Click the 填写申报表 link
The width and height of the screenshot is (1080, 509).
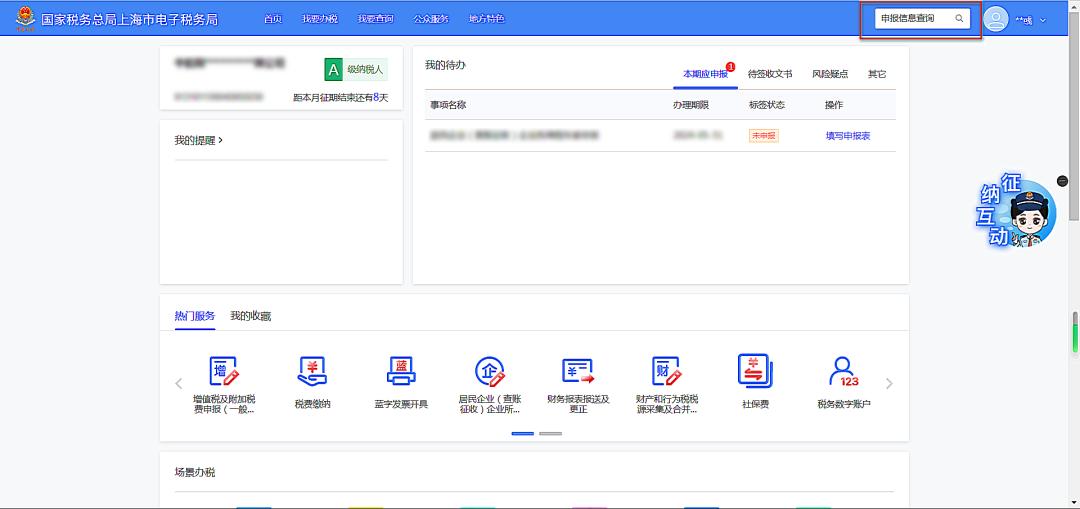(847, 136)
